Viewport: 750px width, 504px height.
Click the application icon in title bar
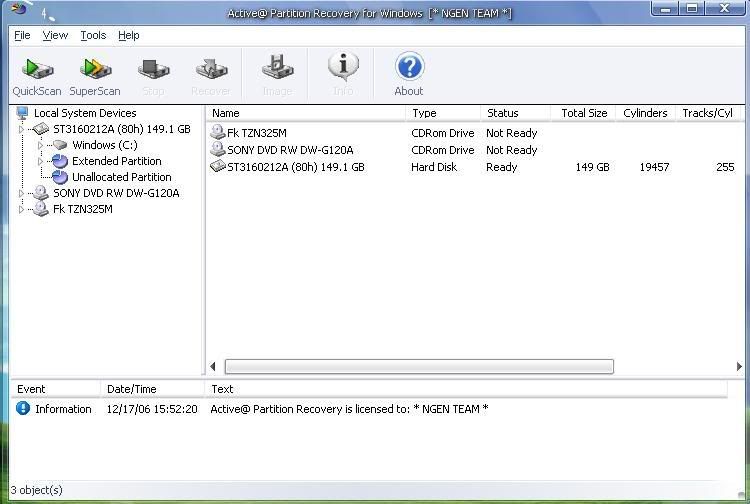tap(18, 9)
